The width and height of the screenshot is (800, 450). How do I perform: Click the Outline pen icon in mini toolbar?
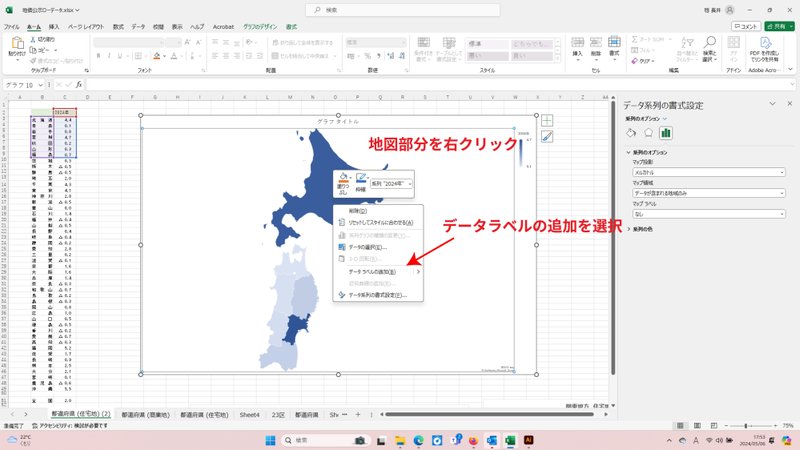click(x=361, y=177)
